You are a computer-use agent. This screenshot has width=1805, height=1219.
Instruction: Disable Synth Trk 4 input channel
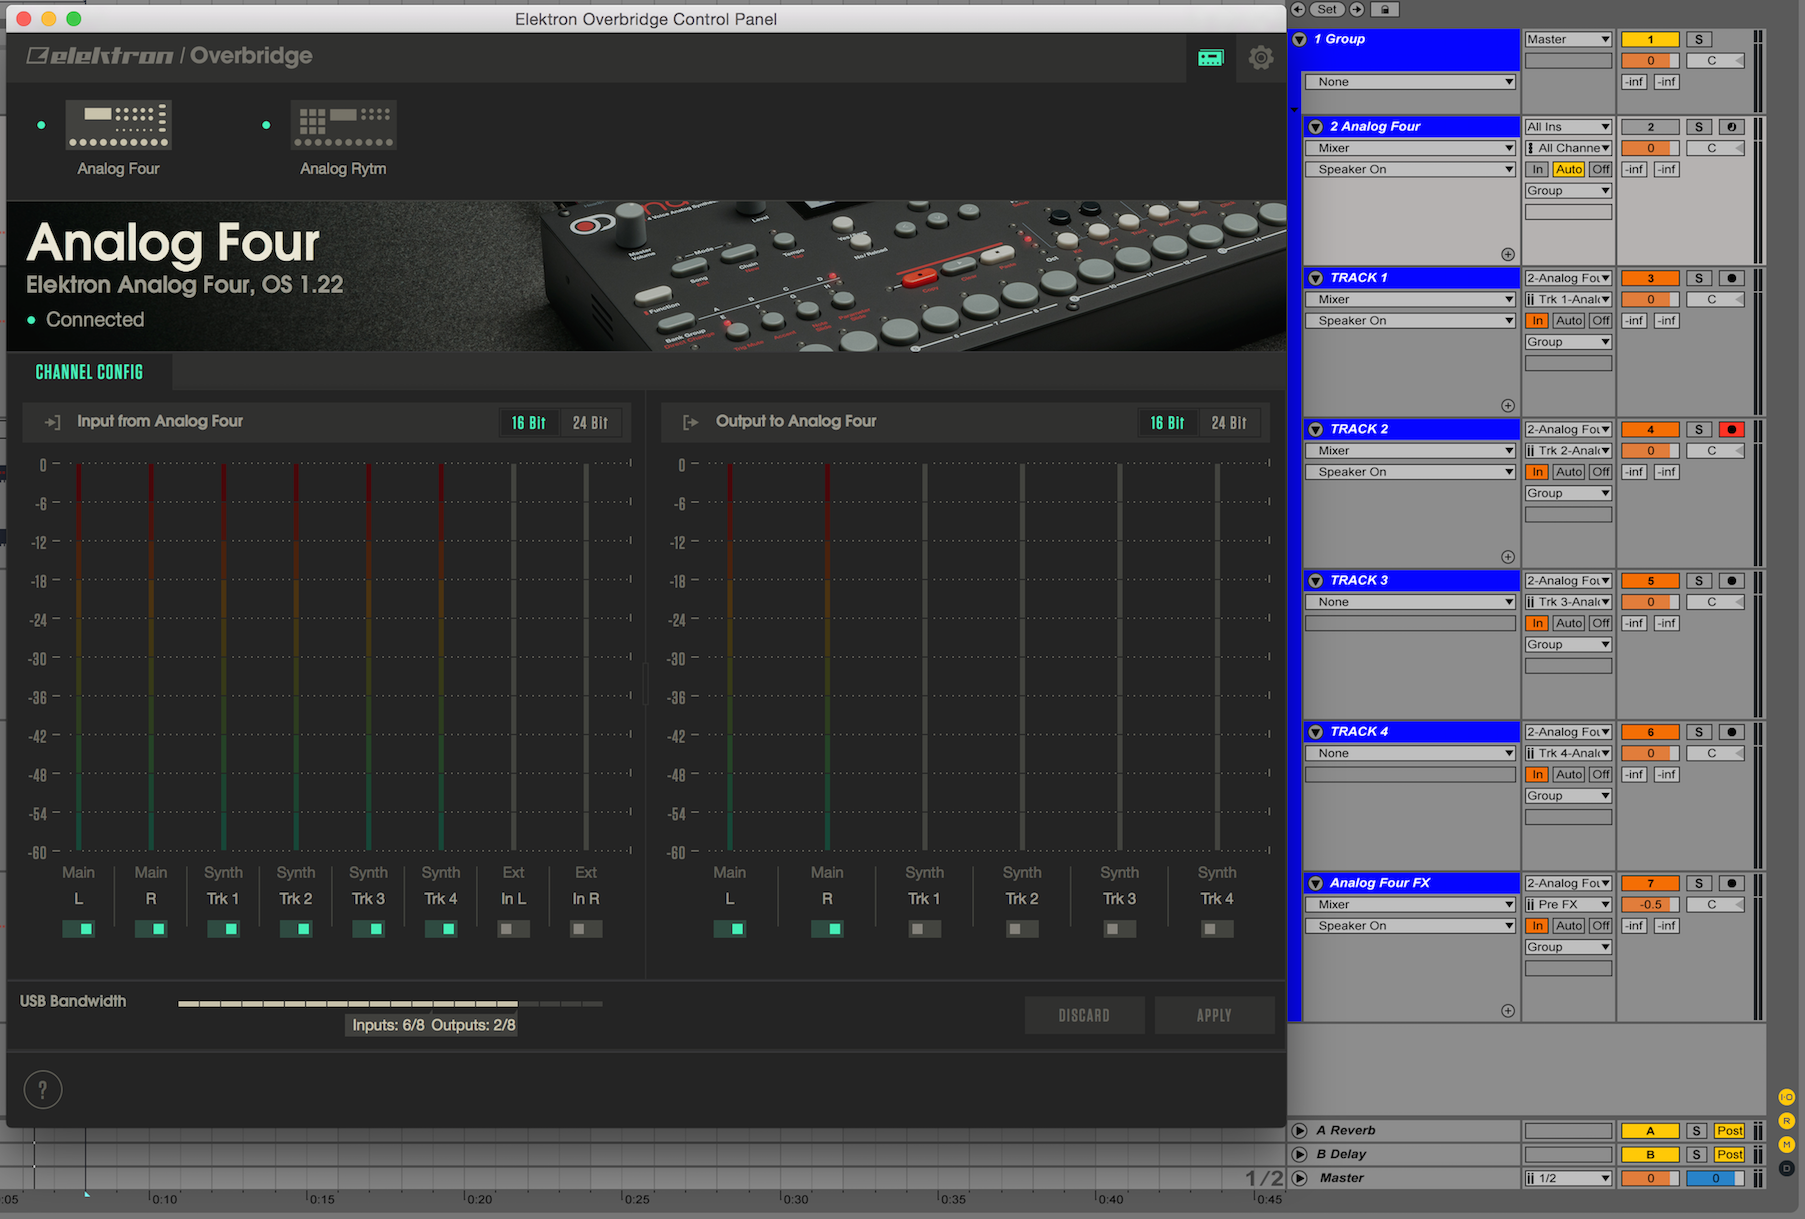click(441, 929)
